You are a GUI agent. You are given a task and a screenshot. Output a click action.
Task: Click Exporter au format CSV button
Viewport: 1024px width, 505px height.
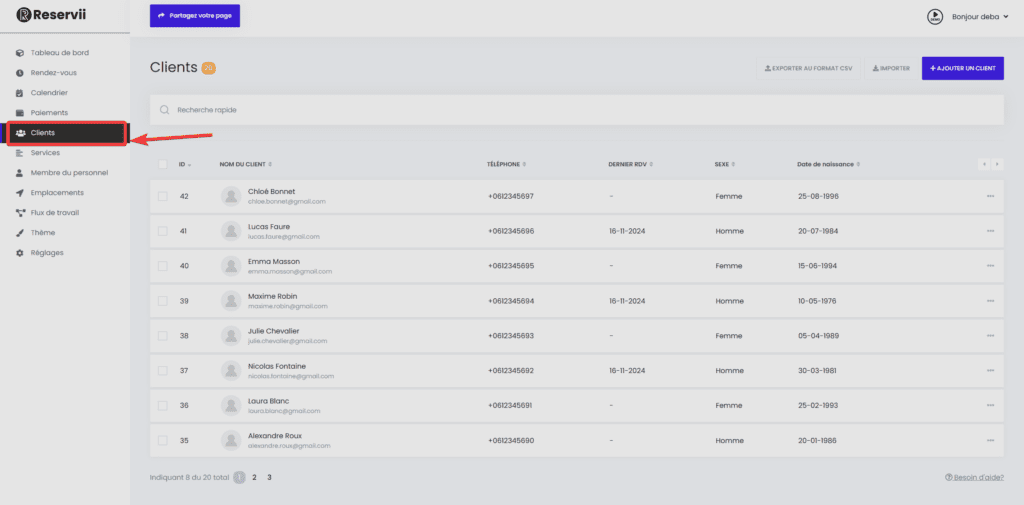(x=808, y=68)
